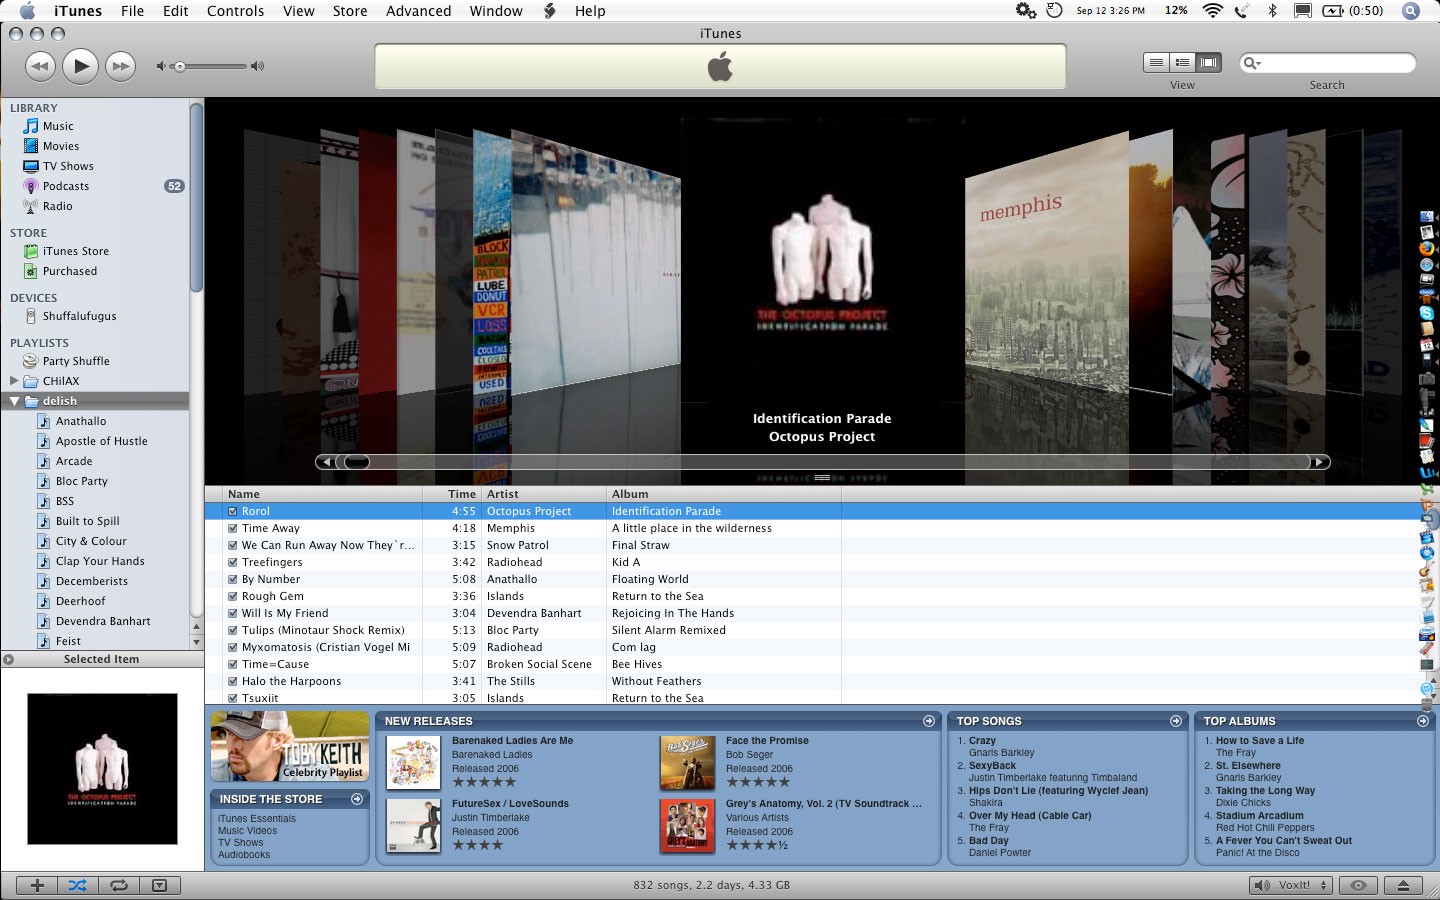The width and height of the screenshot is (1440, 900).
Task: Open the Advanced menu
Action: coord(418,11)
